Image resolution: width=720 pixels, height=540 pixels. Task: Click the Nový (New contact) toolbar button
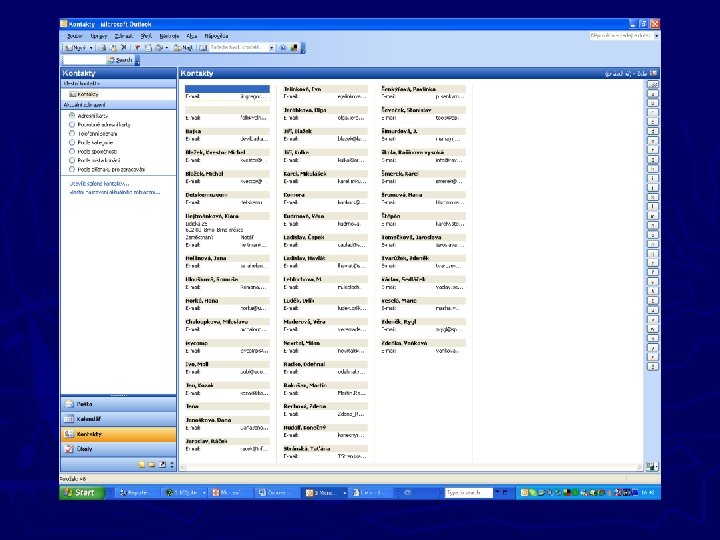click(x=76, y=48)
